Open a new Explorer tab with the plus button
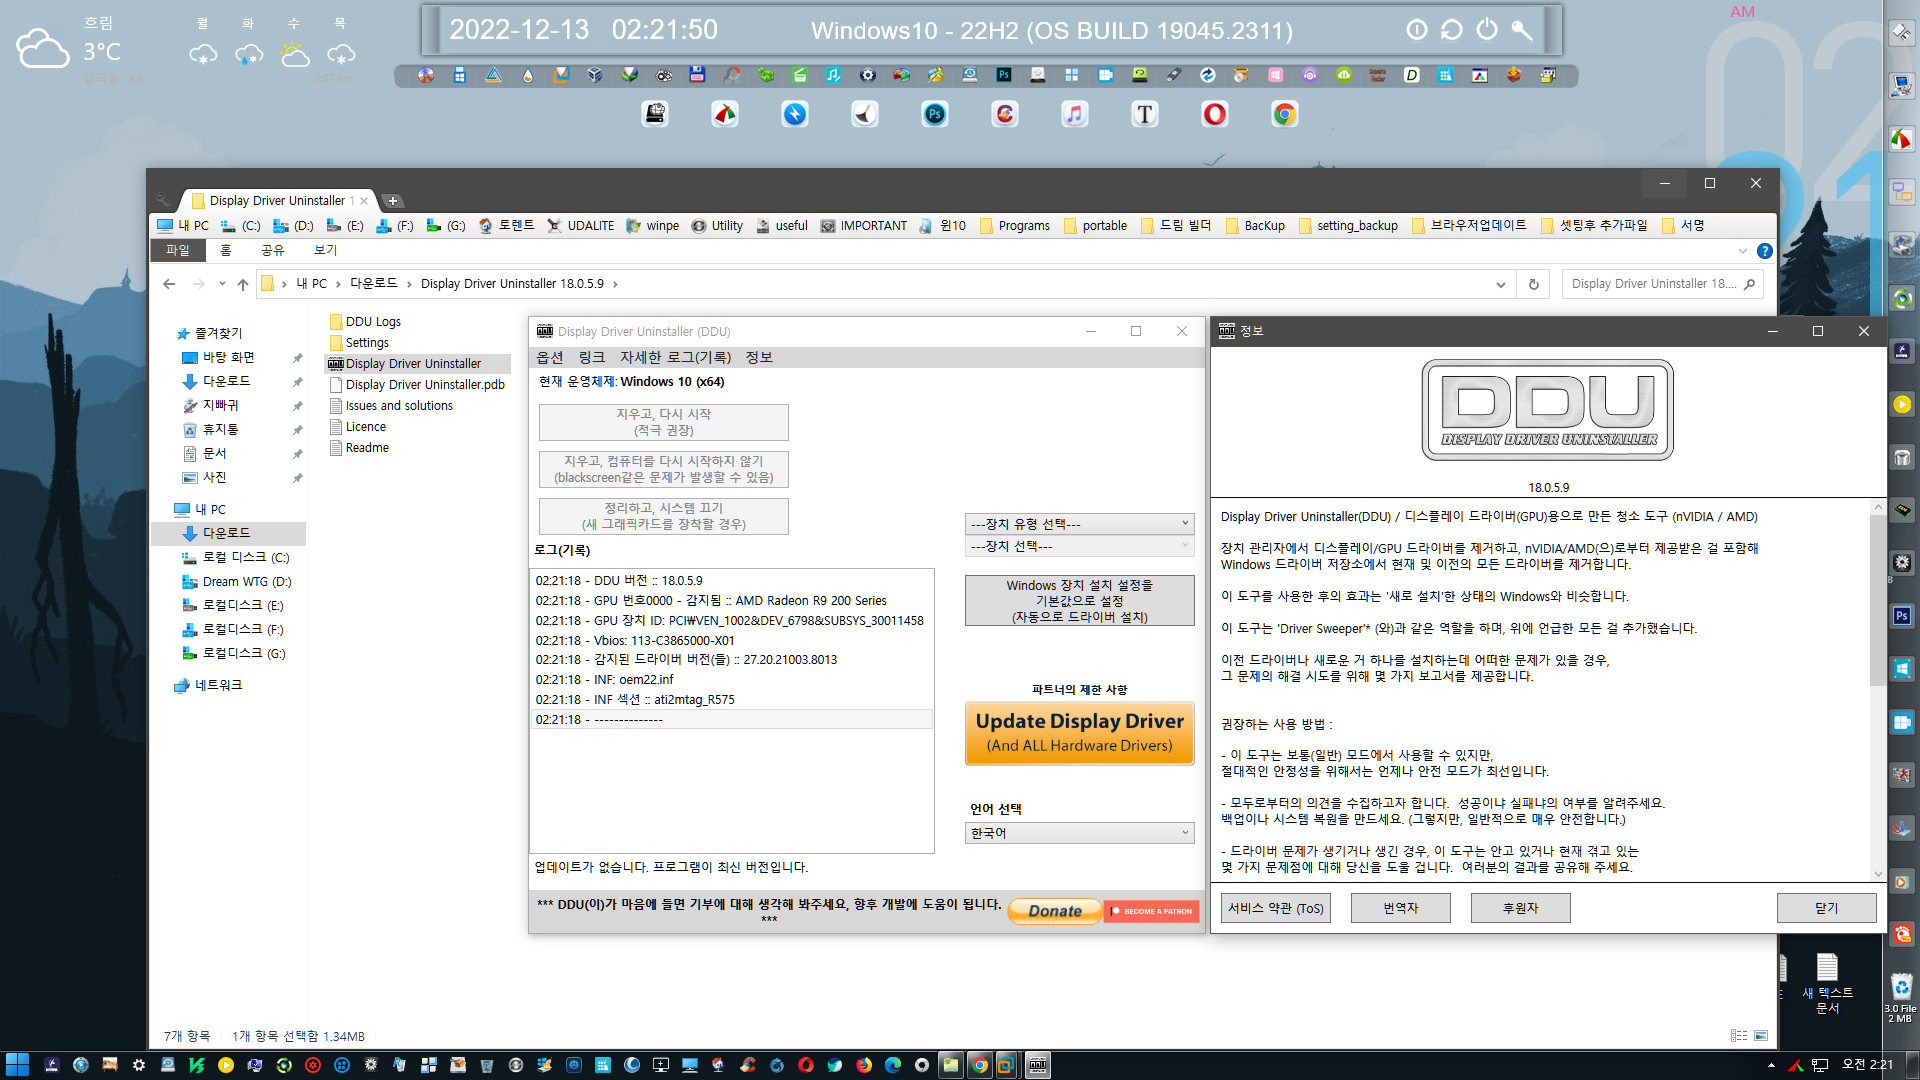1920x1080 pixels. (393, 201)
